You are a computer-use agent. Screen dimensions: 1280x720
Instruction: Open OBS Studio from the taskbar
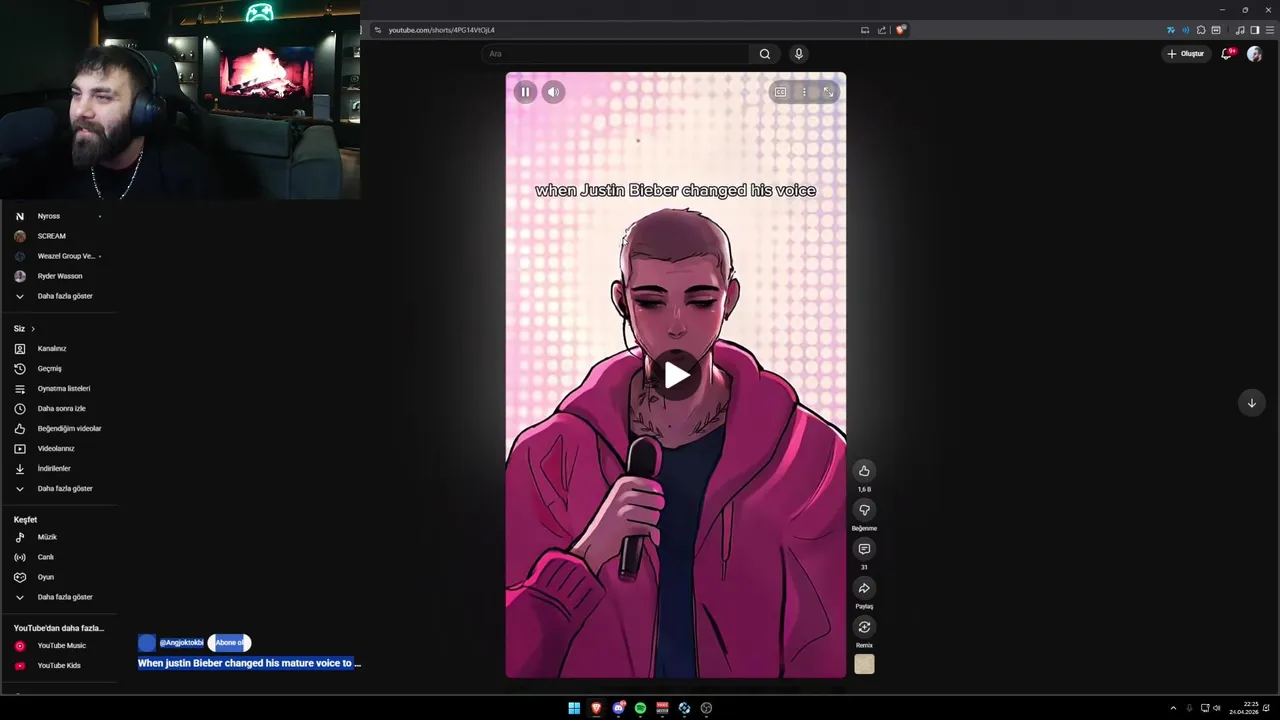click(x=706, y=708)
